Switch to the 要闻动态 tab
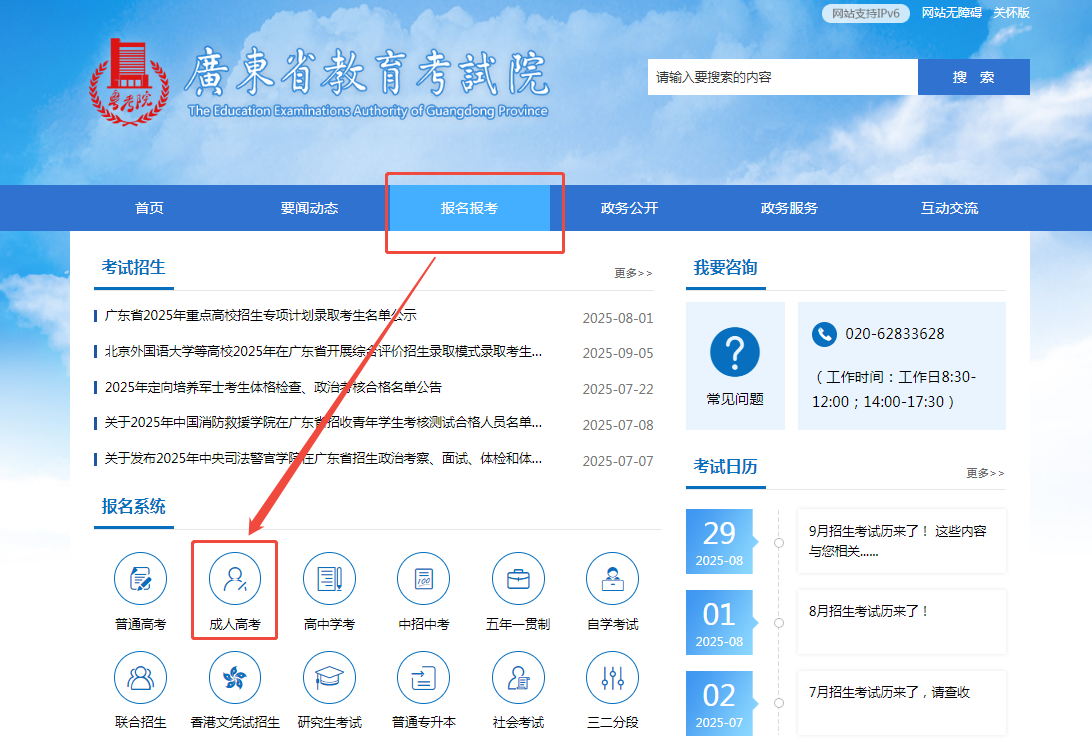The image size is (1092, 746). click(309, 207)
